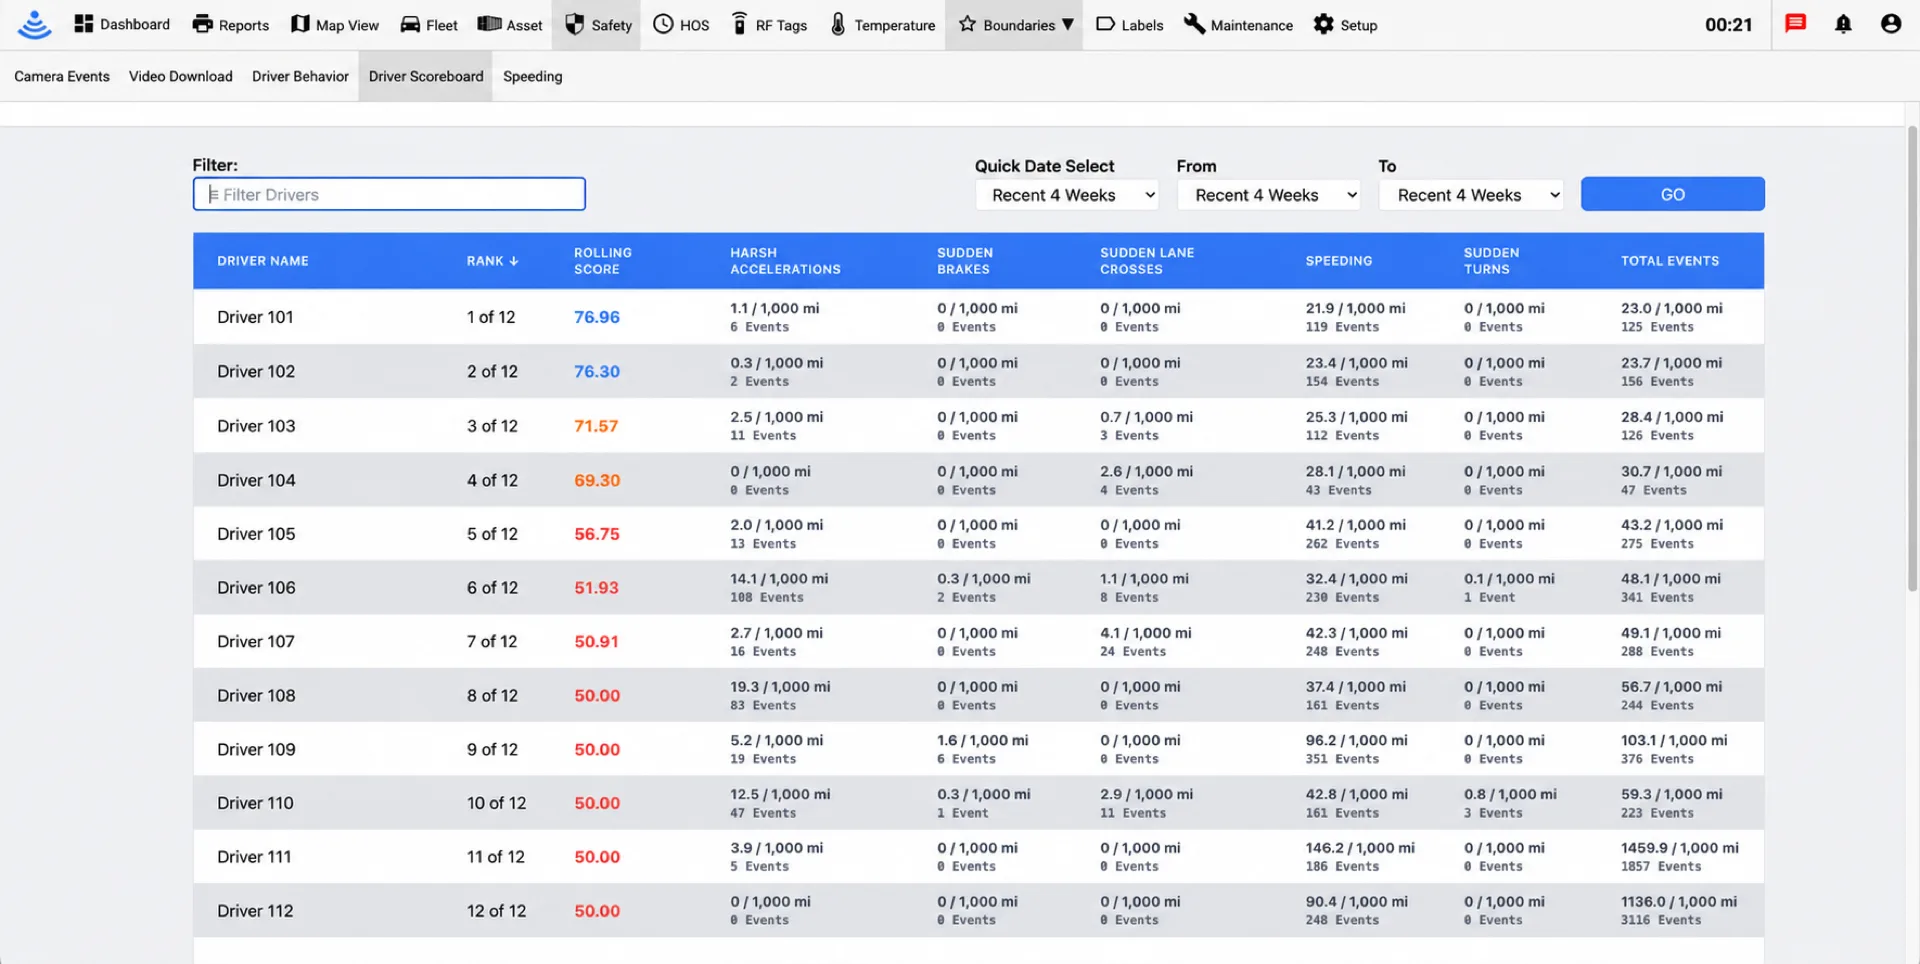
Task: Click rolling score 71.57
Action: pos(596,426)
